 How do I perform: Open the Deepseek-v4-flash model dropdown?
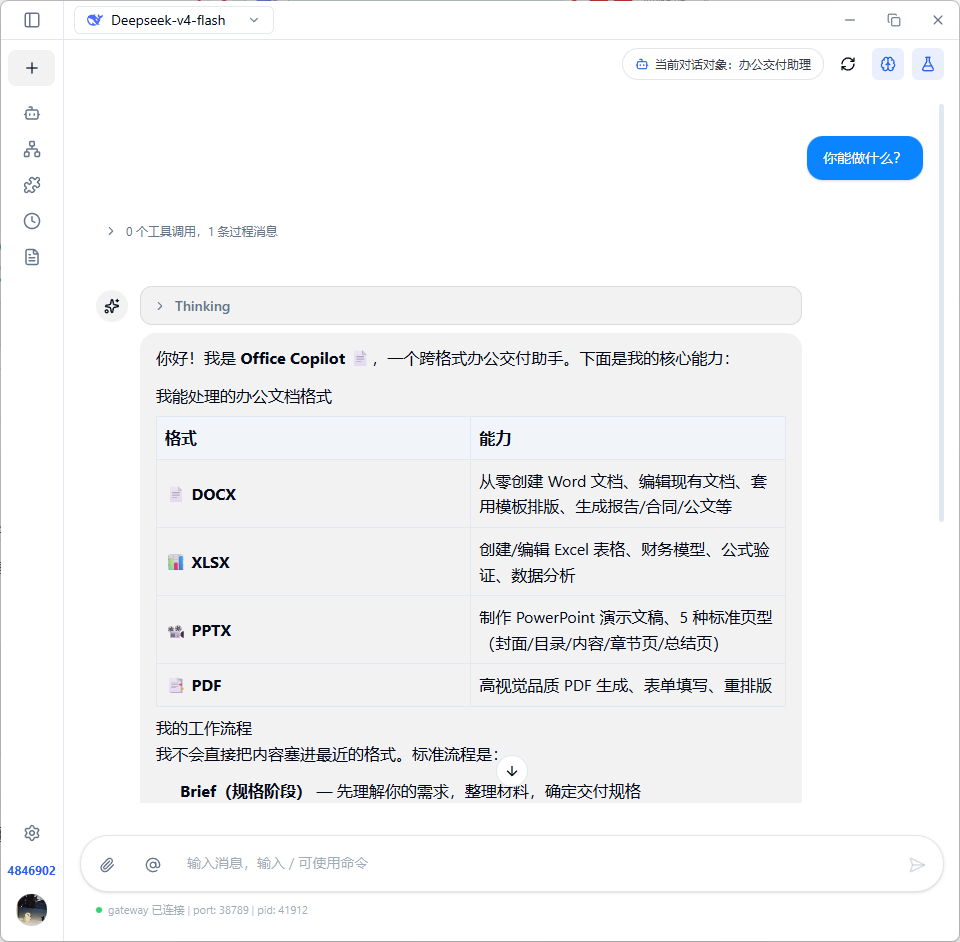(x=174, y=20)
